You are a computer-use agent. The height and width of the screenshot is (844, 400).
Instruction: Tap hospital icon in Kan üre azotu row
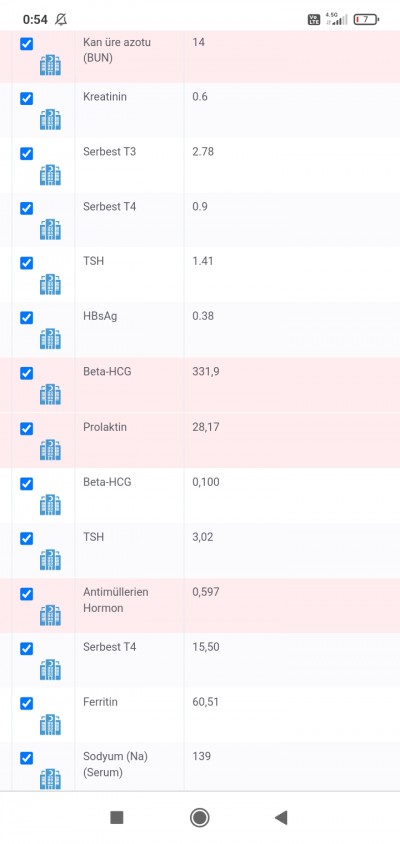50,65
